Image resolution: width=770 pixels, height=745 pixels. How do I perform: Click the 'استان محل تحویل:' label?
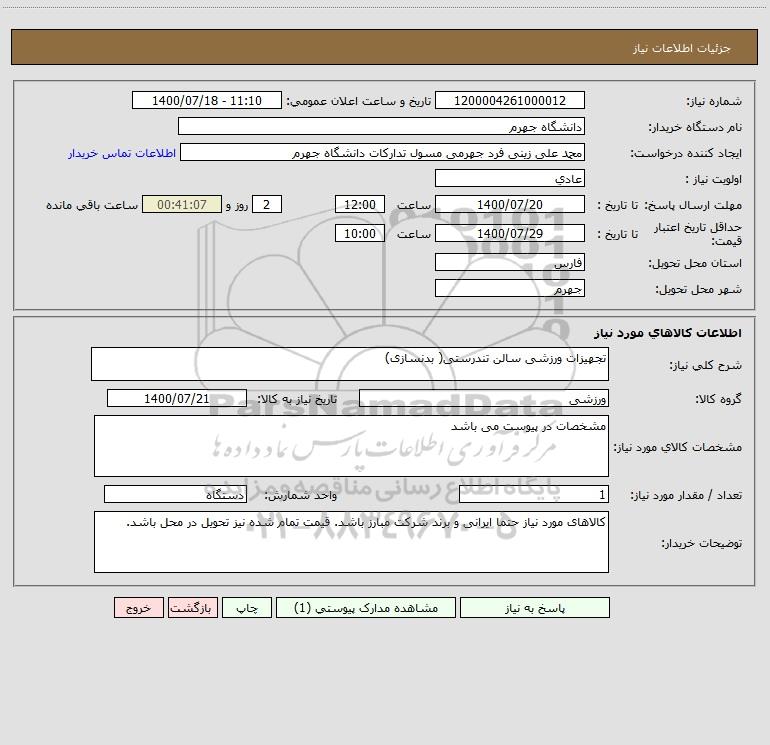pos(695,263)
